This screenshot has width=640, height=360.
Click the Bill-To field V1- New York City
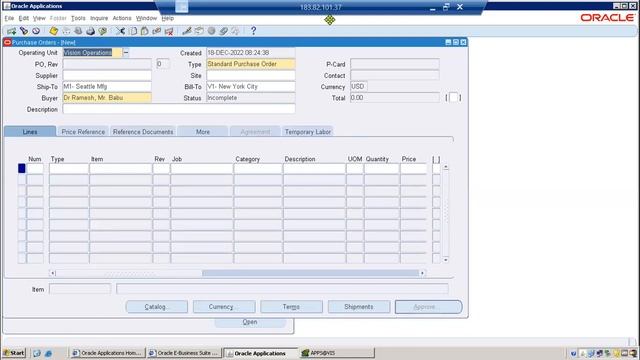click(x=251, y=87)
